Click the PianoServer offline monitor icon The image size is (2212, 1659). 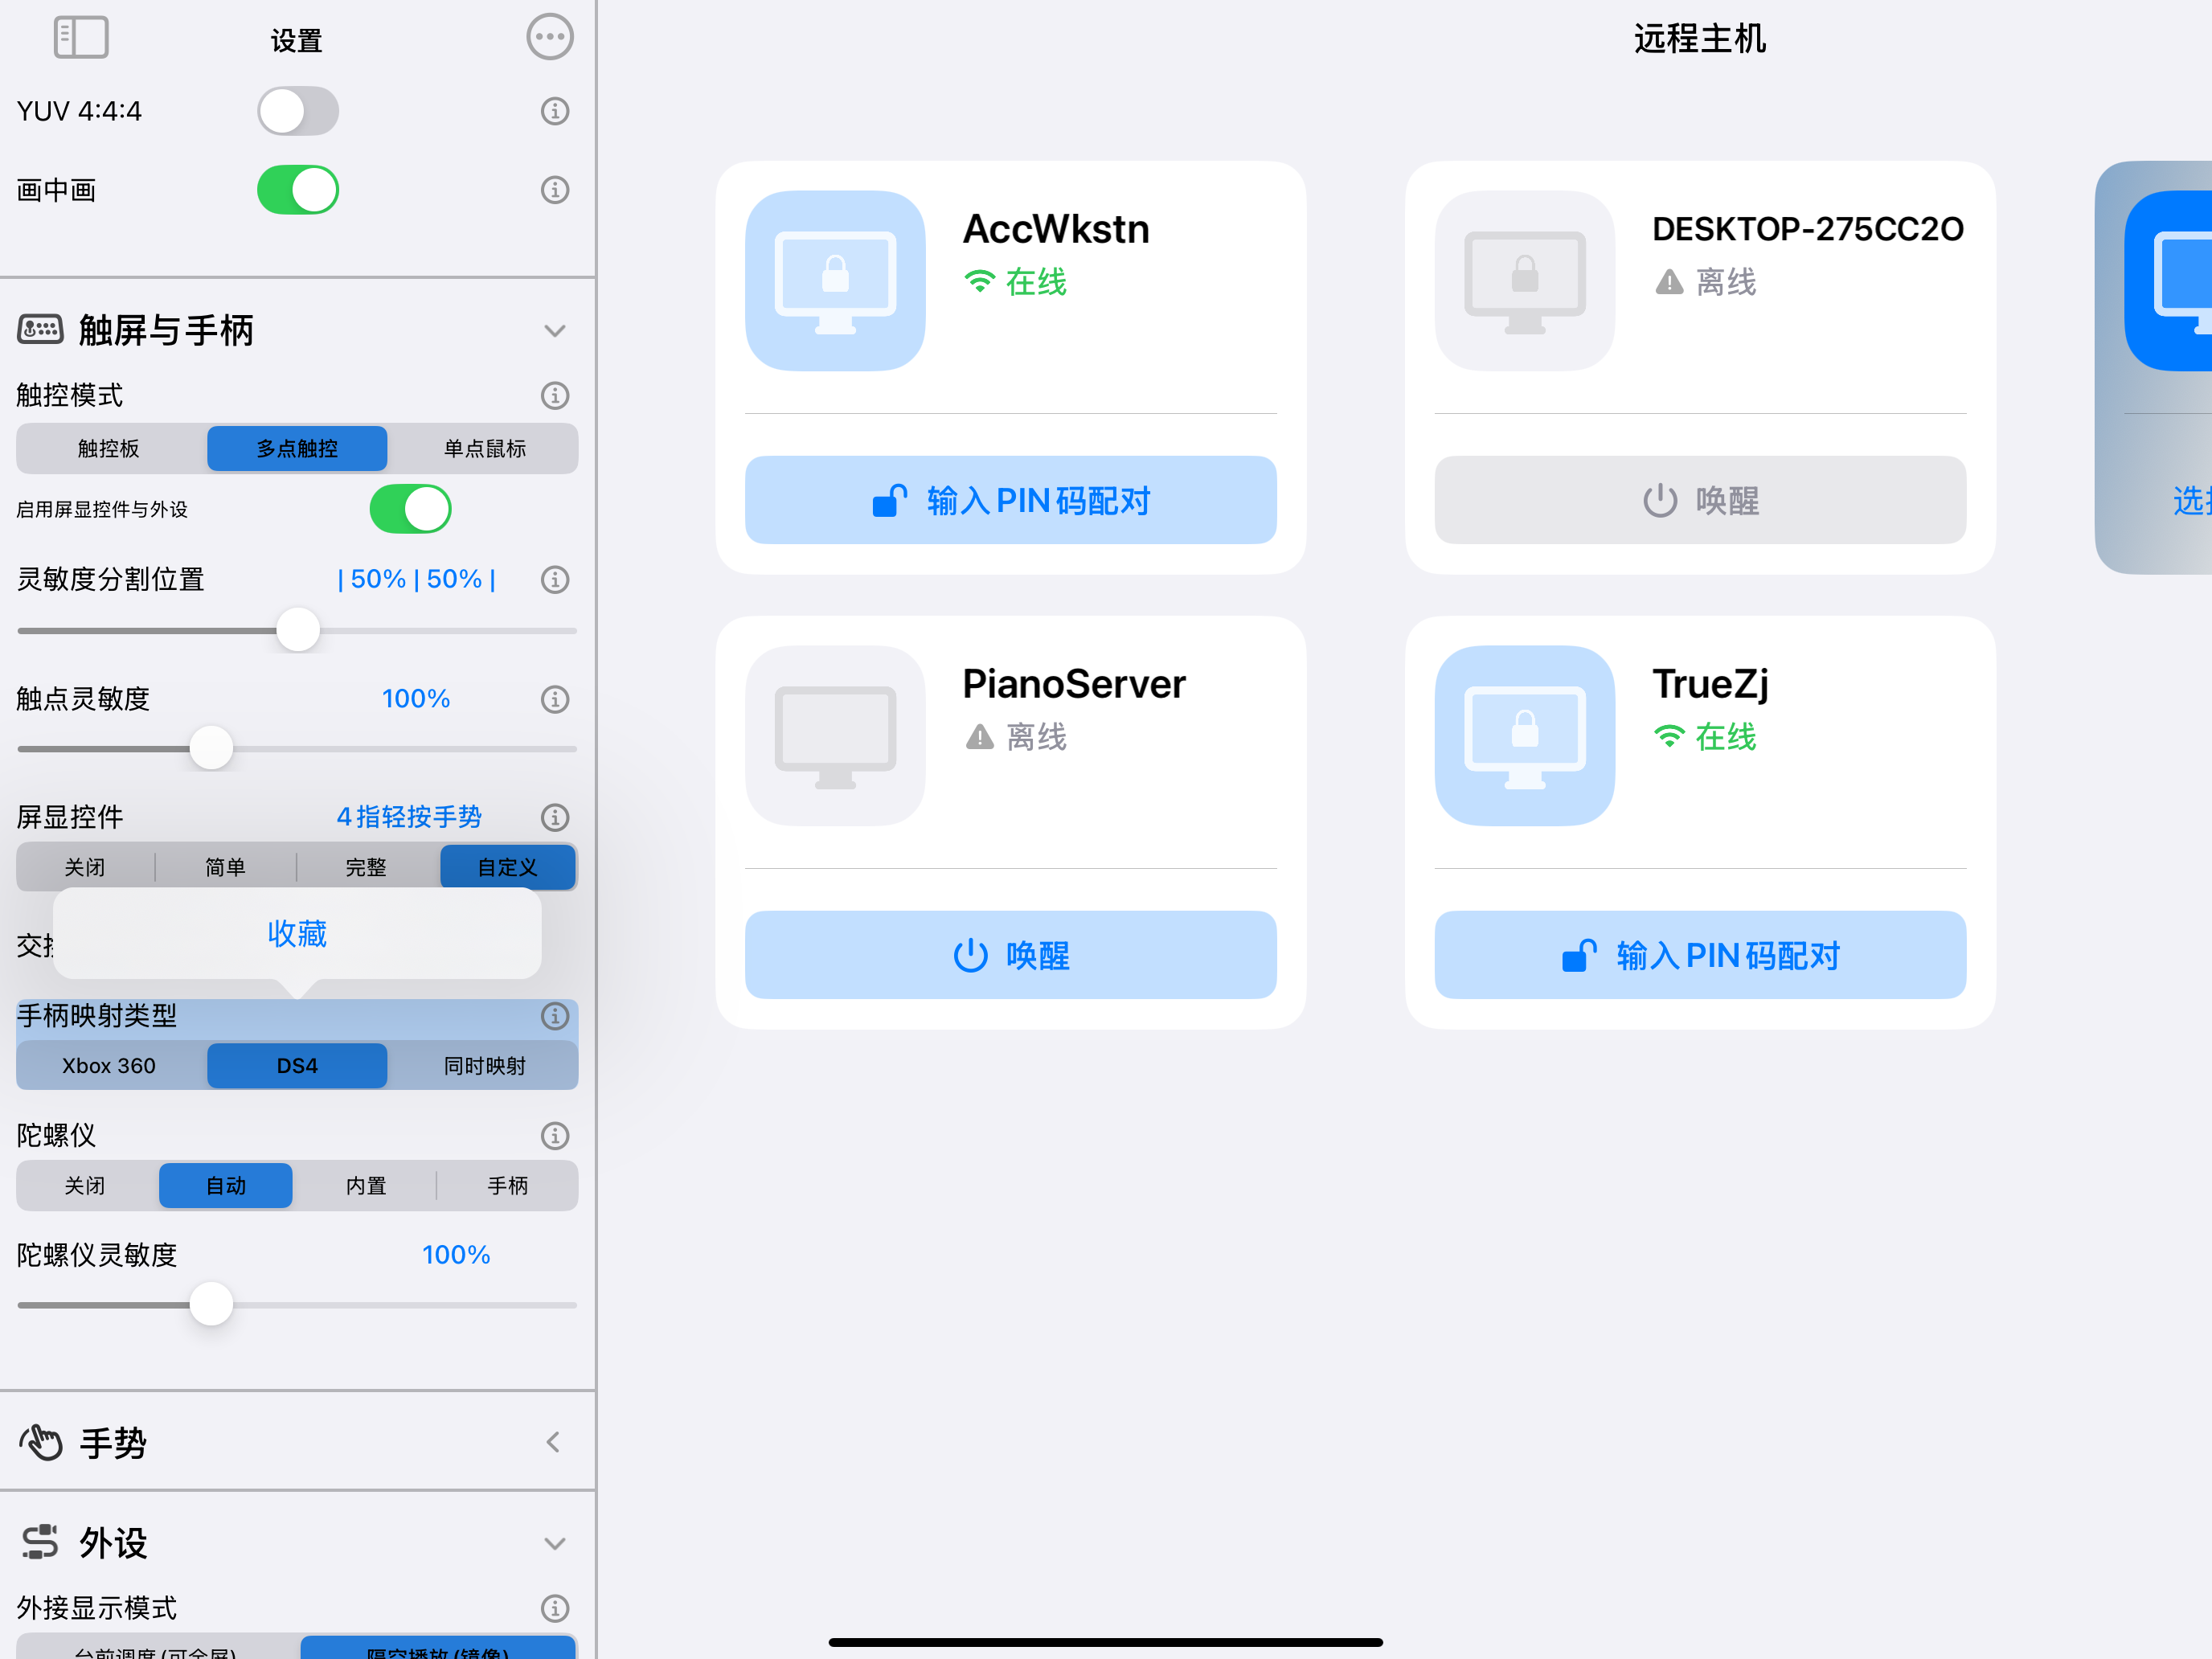tap(835, 736)
